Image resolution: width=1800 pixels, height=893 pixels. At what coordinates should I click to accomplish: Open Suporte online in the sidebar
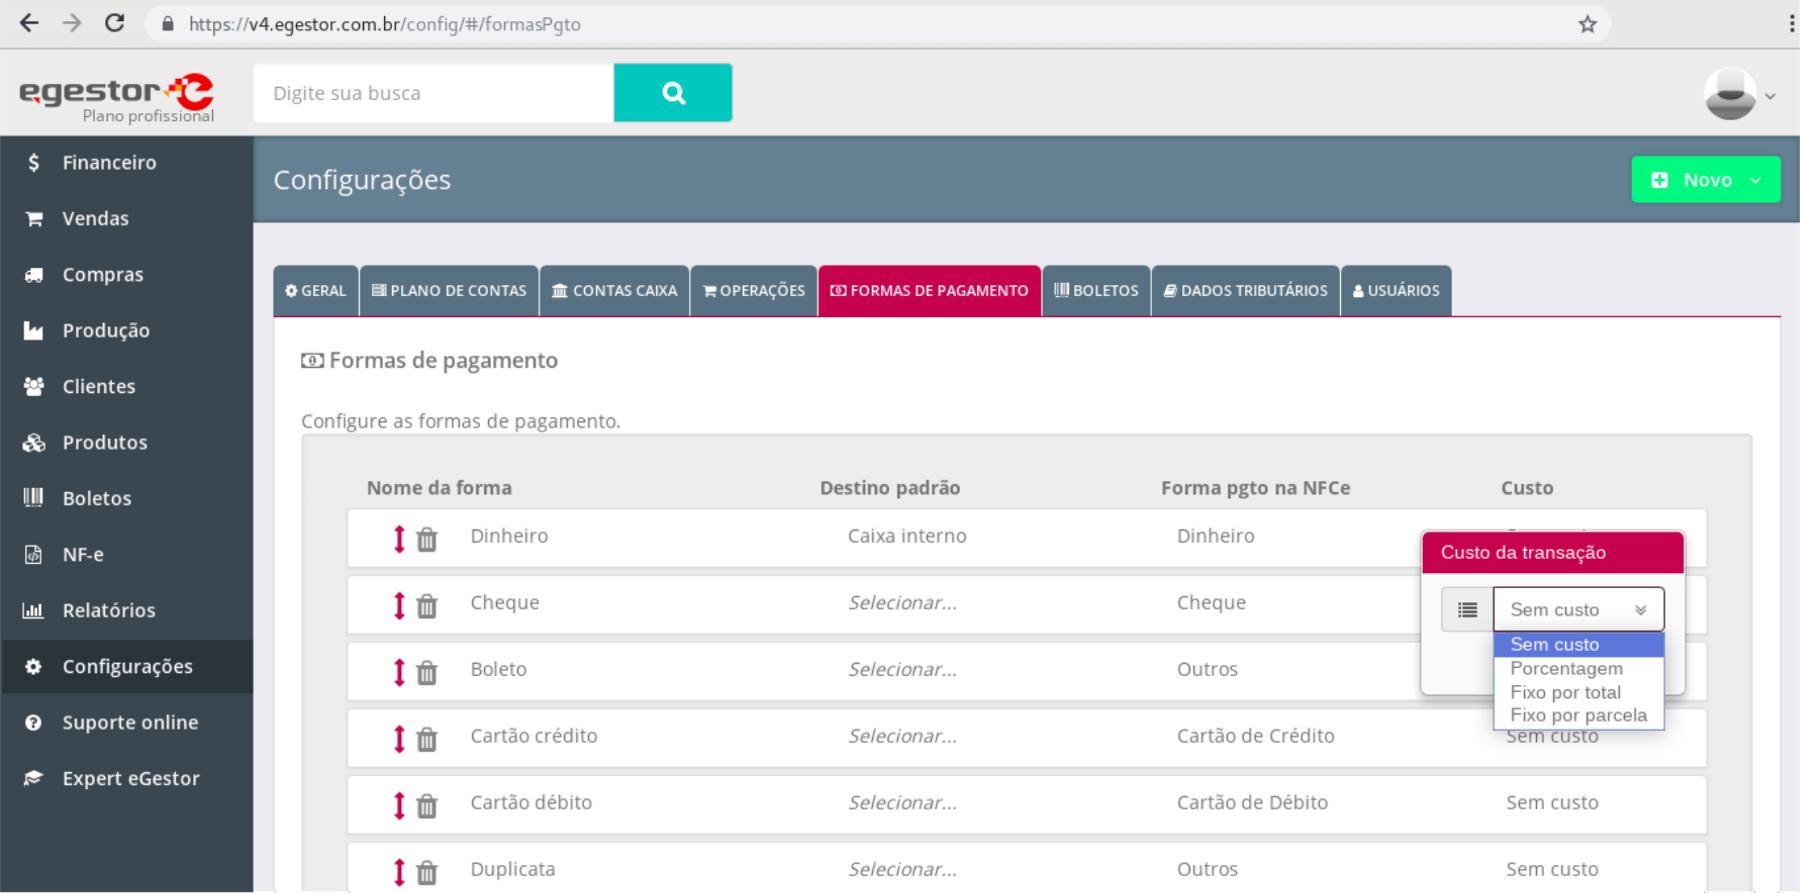[127, 722]
